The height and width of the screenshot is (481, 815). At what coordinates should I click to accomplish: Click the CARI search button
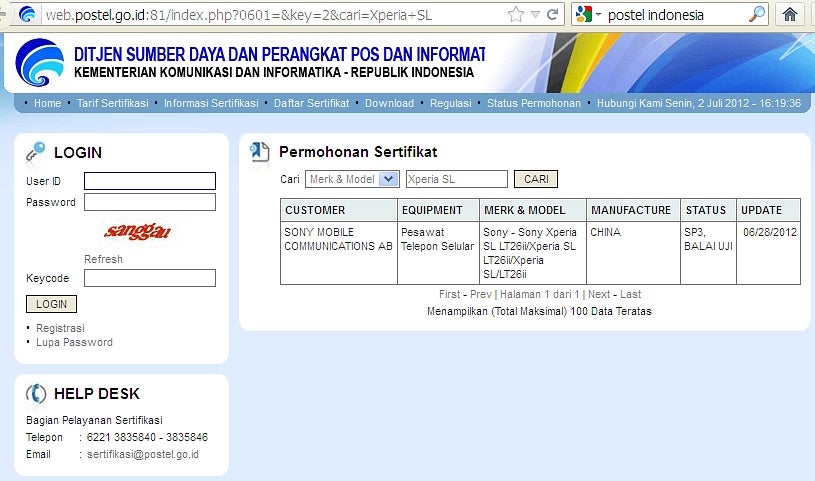(536, 179)
